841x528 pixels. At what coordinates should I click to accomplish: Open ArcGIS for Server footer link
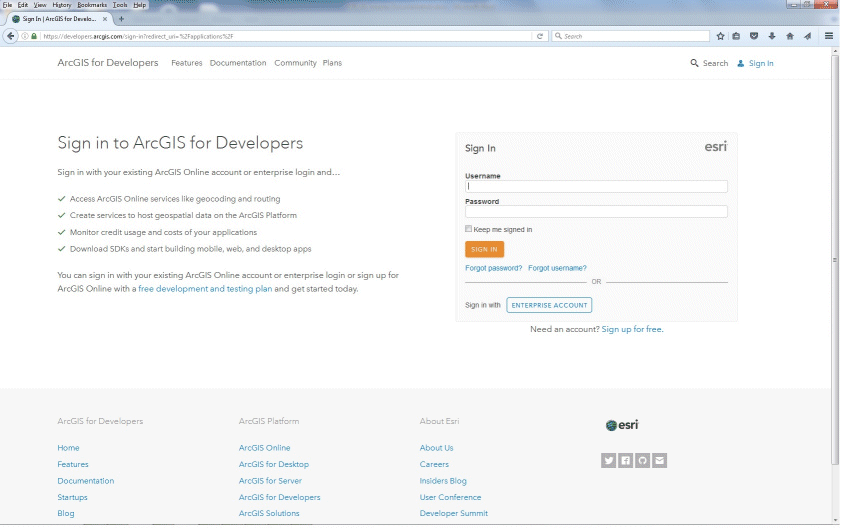coord(270,481)
